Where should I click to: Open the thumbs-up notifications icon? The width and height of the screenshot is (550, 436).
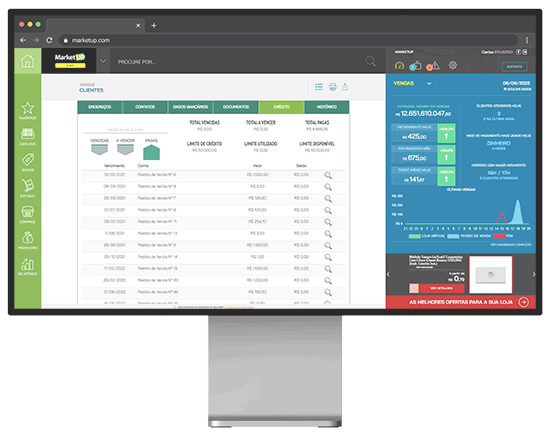pos(416,66)
